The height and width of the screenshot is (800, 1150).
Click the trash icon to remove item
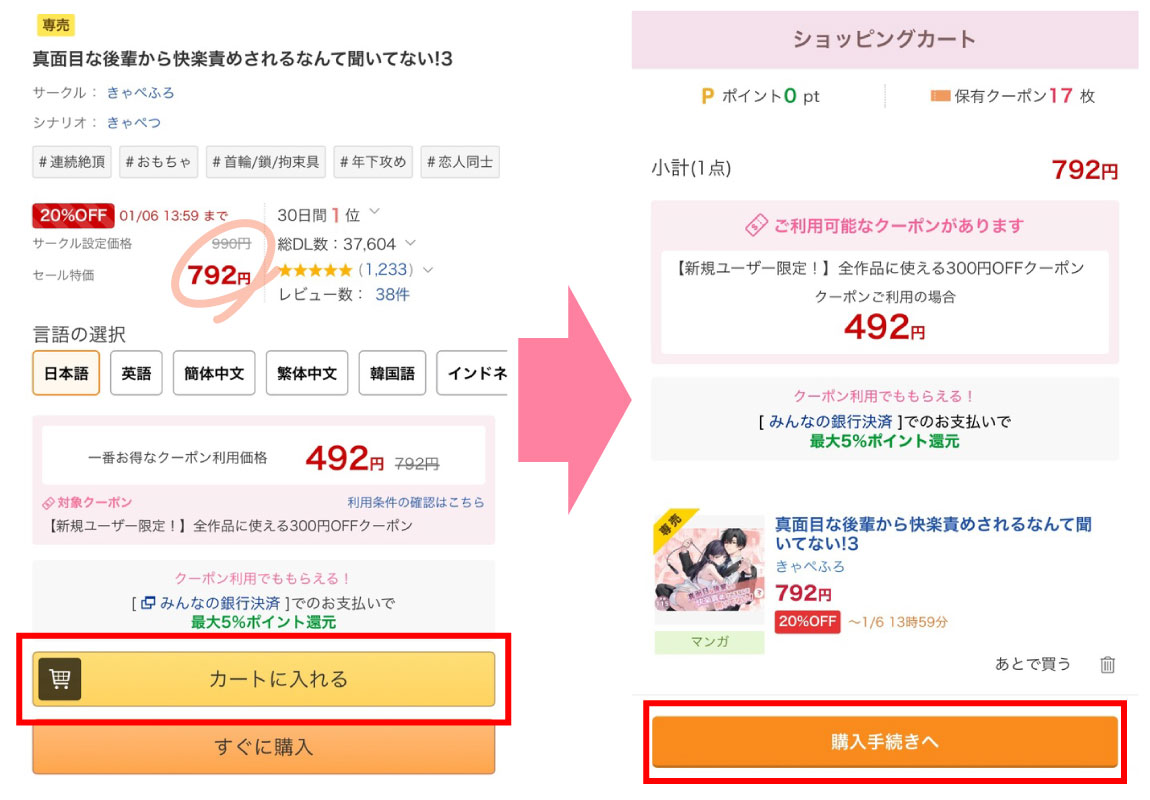pyautogui.click(x=1107, y=664)
